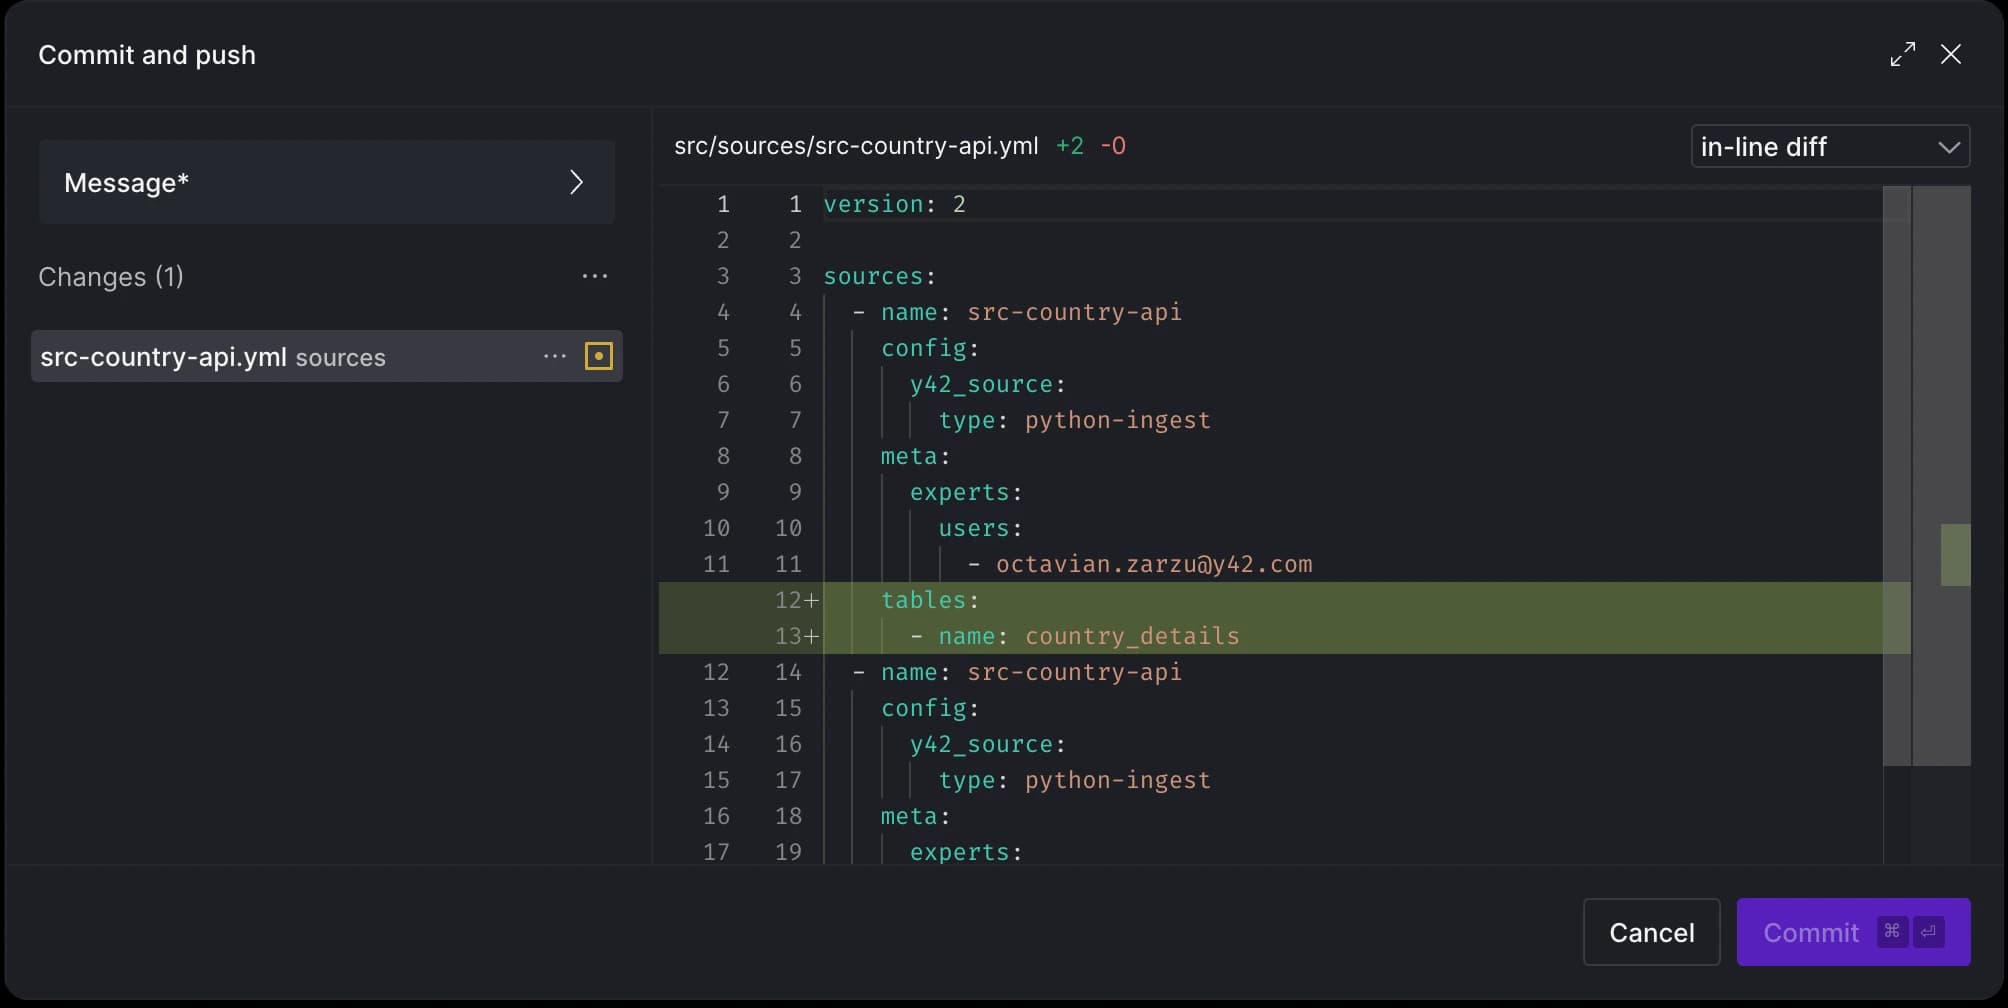The width and height of the screenshot is (2008, 1008).
Task: Click the diff minimap viewport
Action: (x=1941, y=476)
